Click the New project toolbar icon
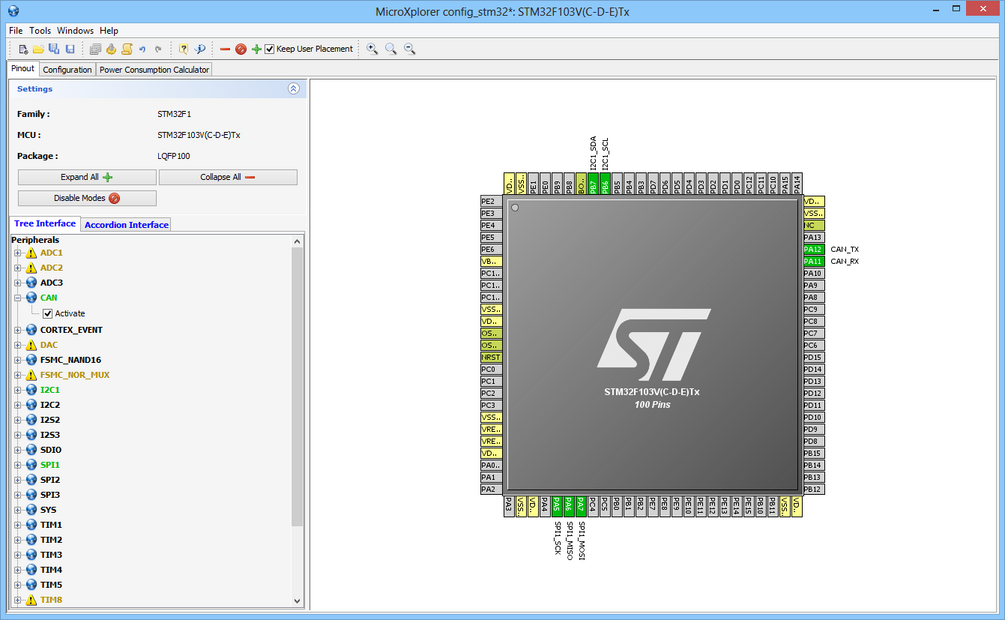Image resolution: width=1005 pixels, height=620 pixels. click(23, 49)
